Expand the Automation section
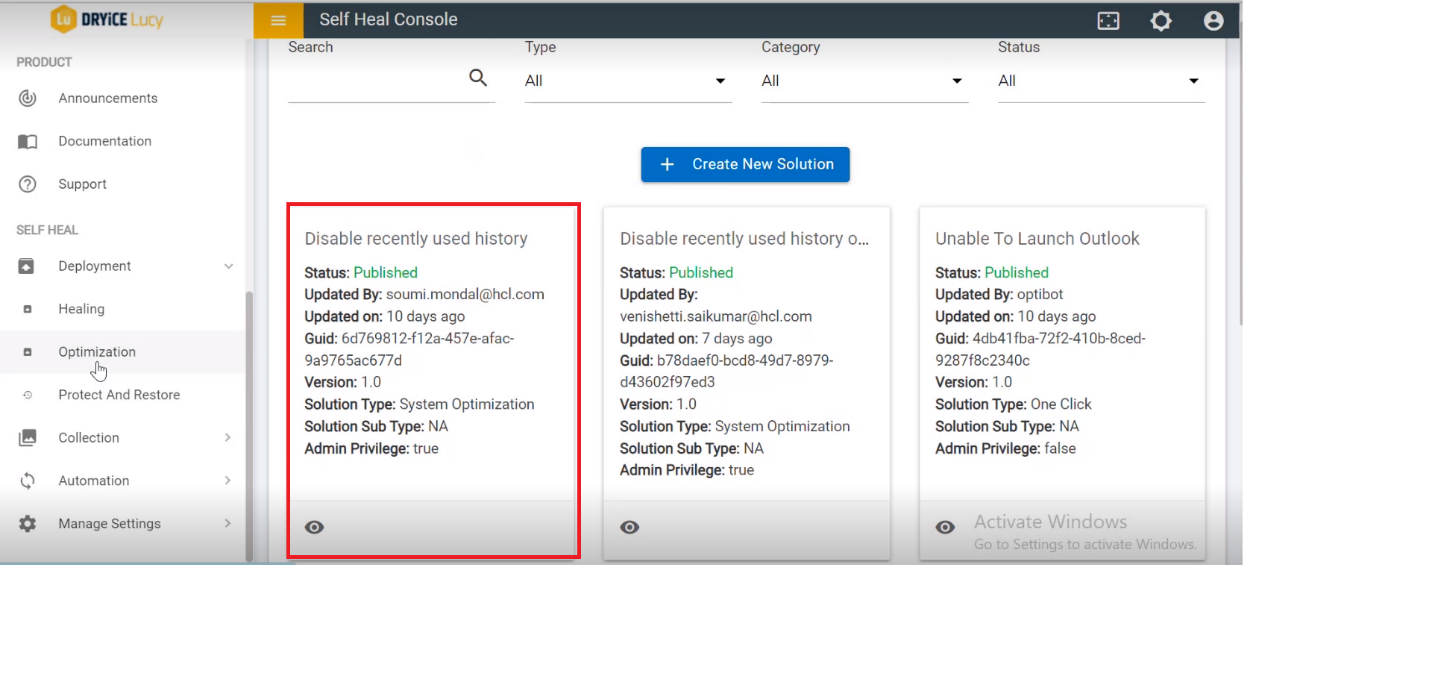The height and width of the screenshot is (682, 1432). [x=95, y=480]
